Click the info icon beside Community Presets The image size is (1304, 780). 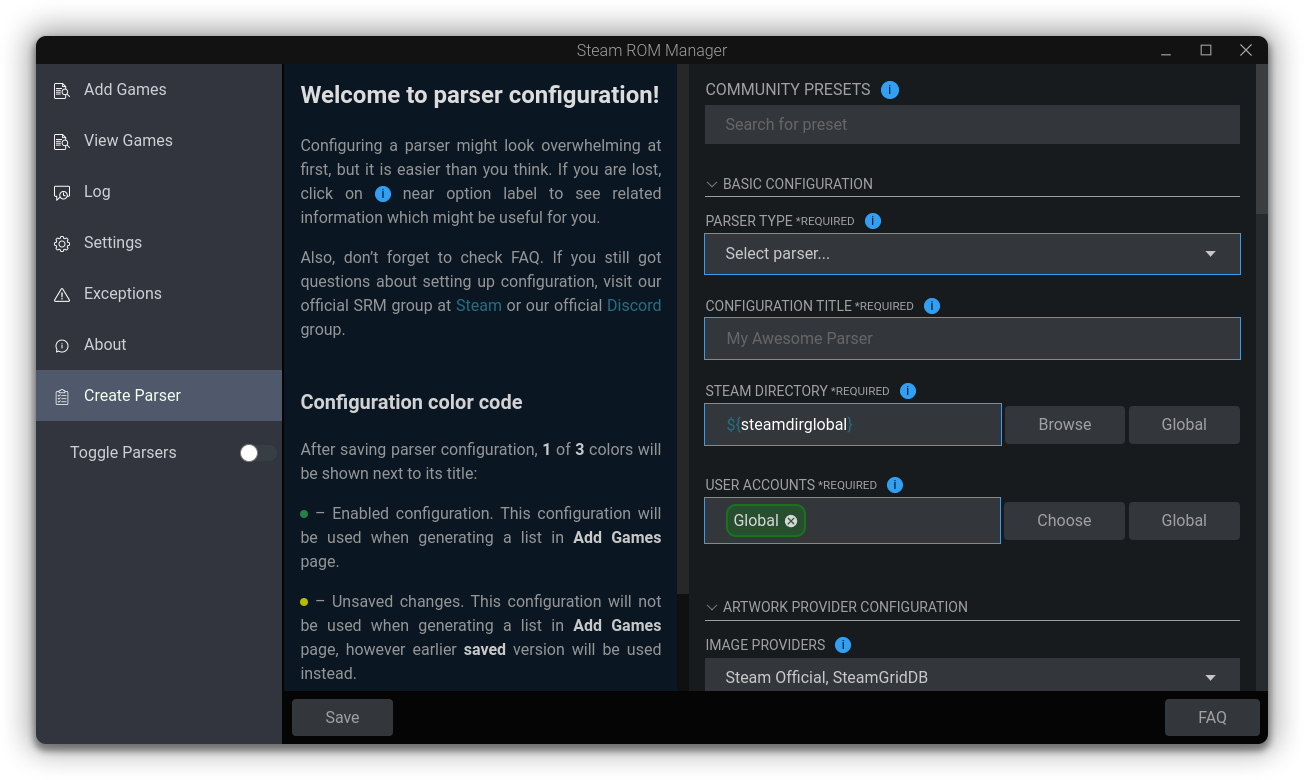pos(890,90)
